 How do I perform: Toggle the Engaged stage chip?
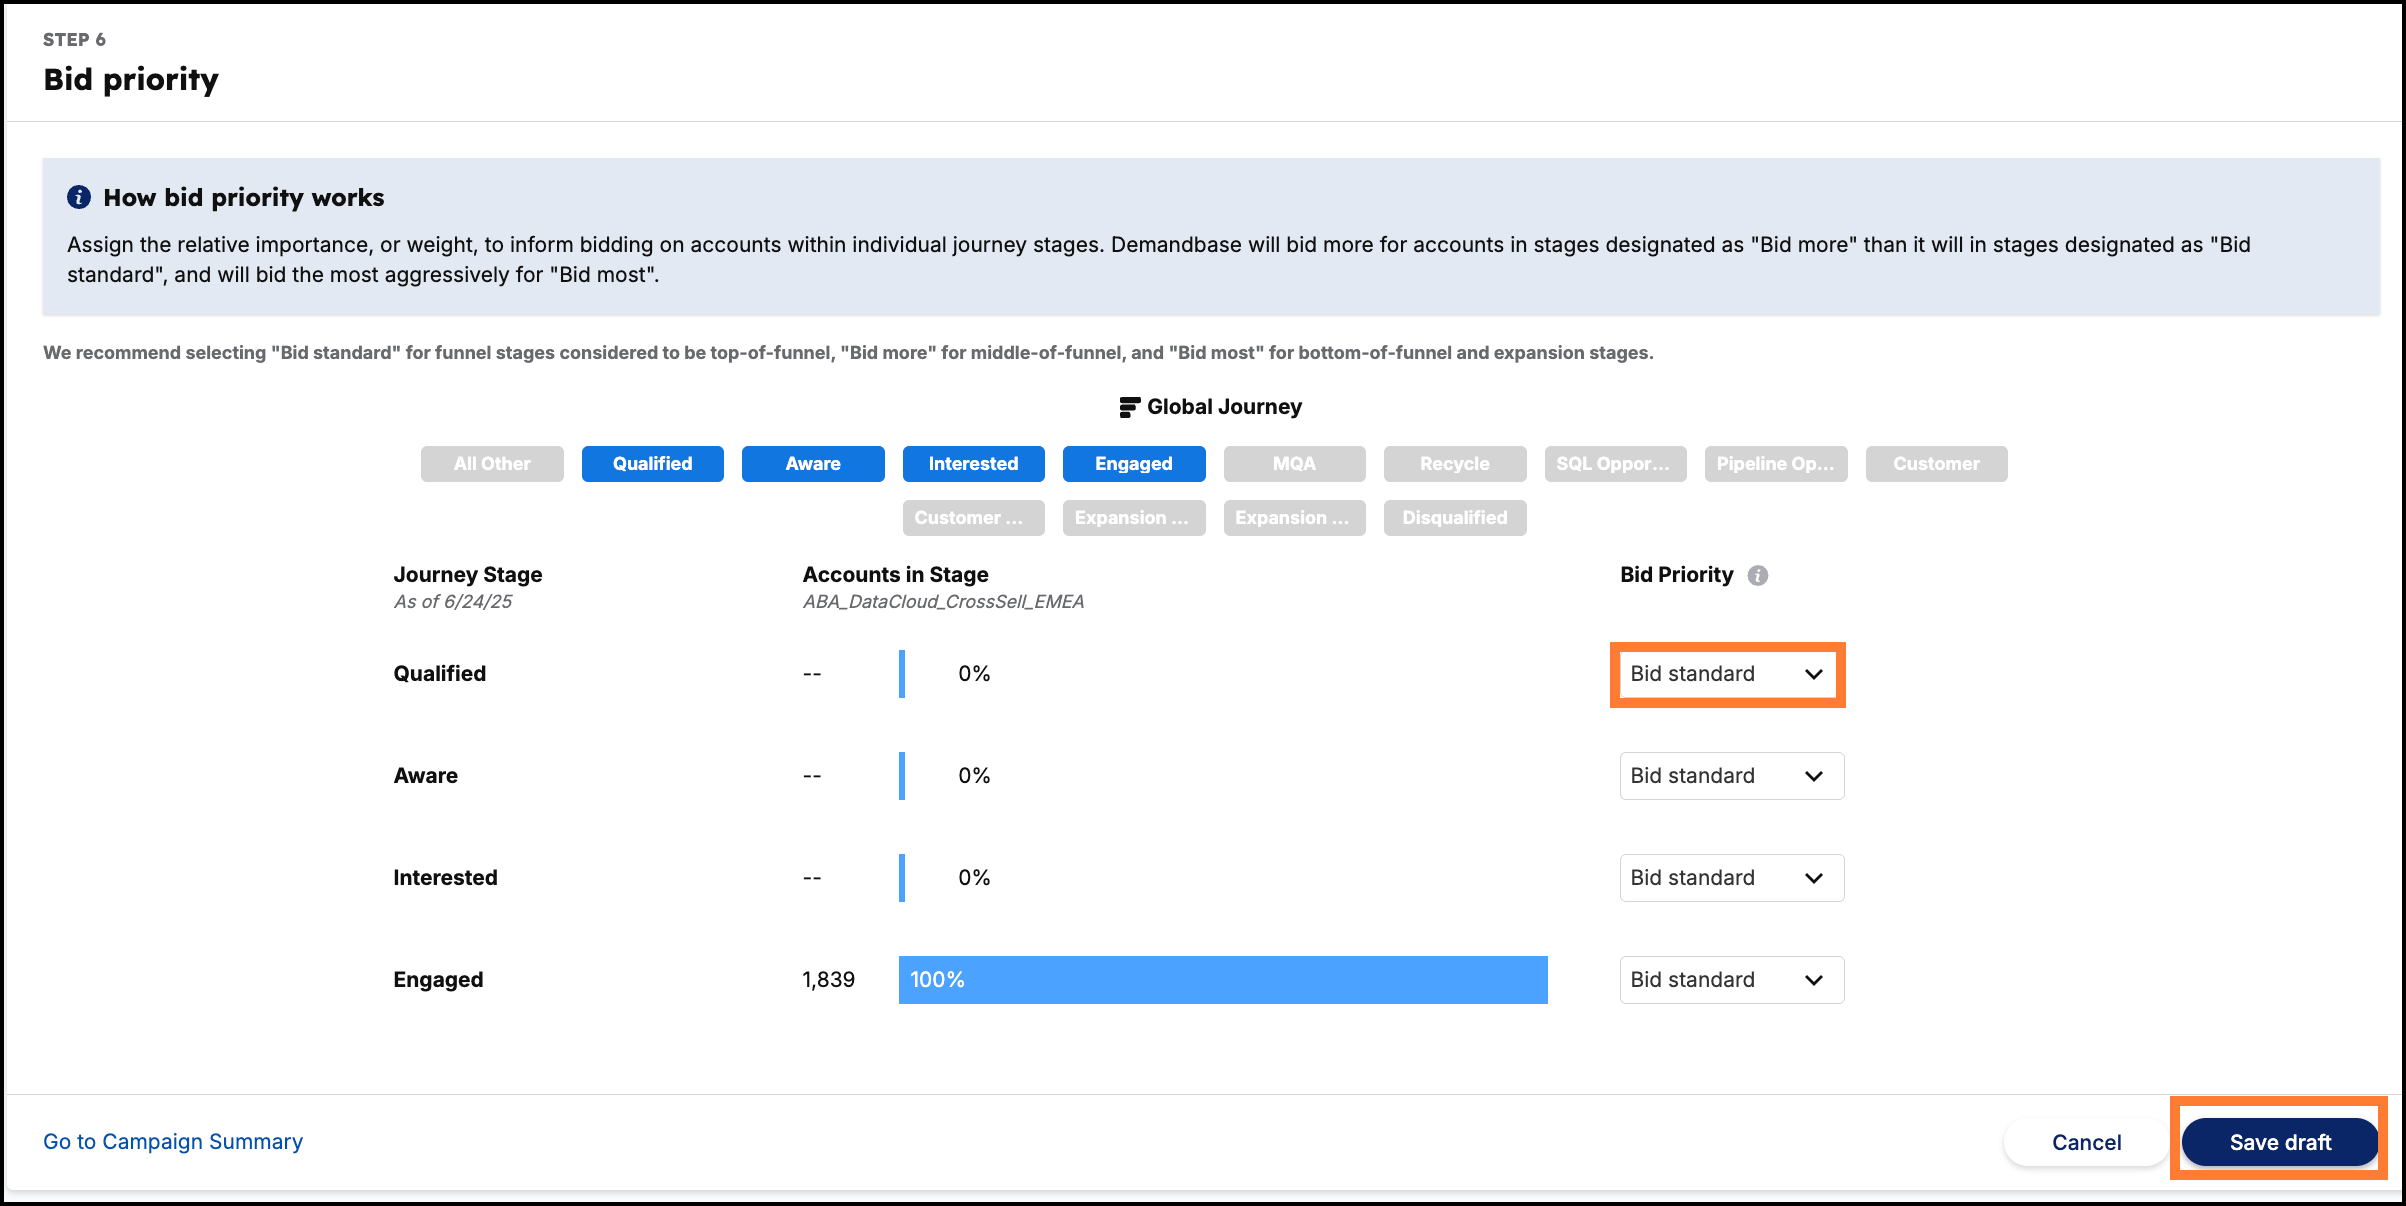point(1134,464)
